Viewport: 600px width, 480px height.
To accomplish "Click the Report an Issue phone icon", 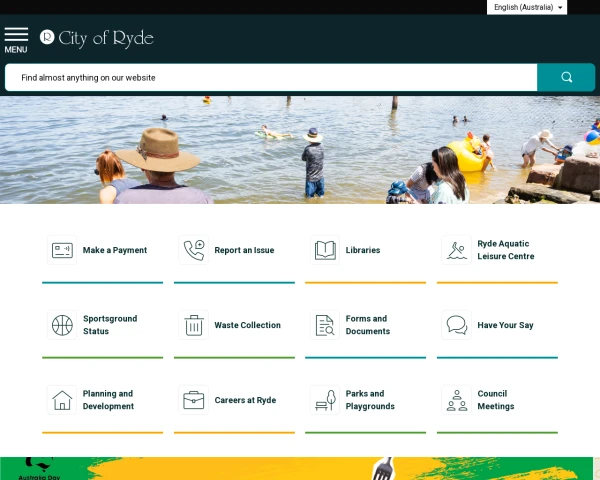I will 193,250.
